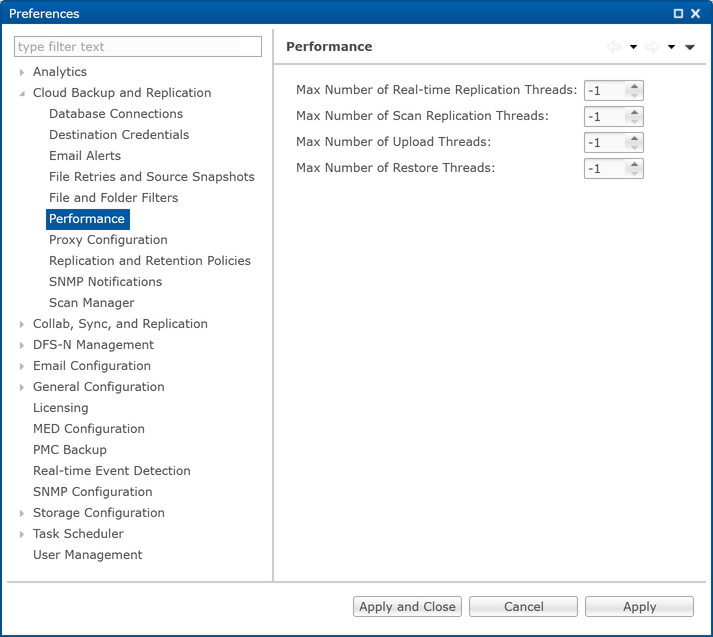This screenshot has height=637, width=713.
Task: Open Email Alerts page
Action: 85,155
